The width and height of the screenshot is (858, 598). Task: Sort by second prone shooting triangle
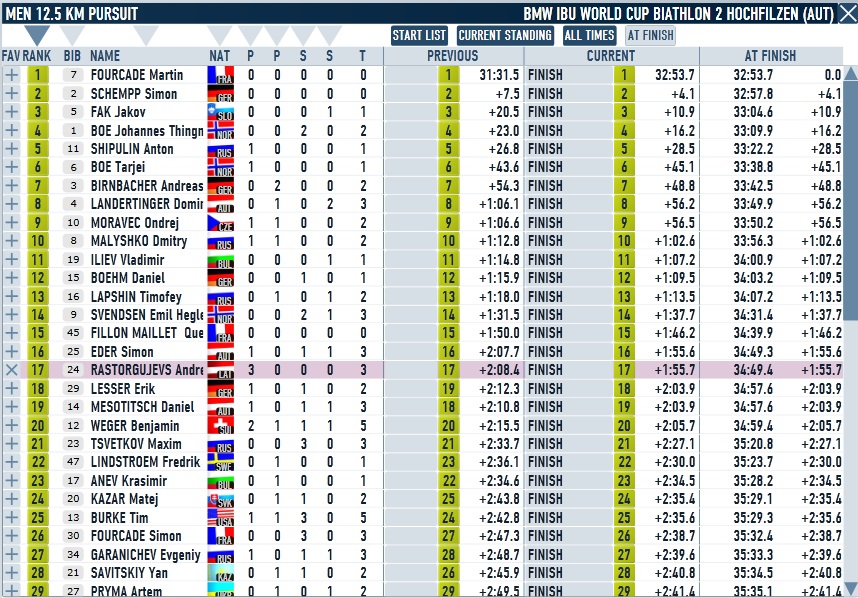(276, 34)
